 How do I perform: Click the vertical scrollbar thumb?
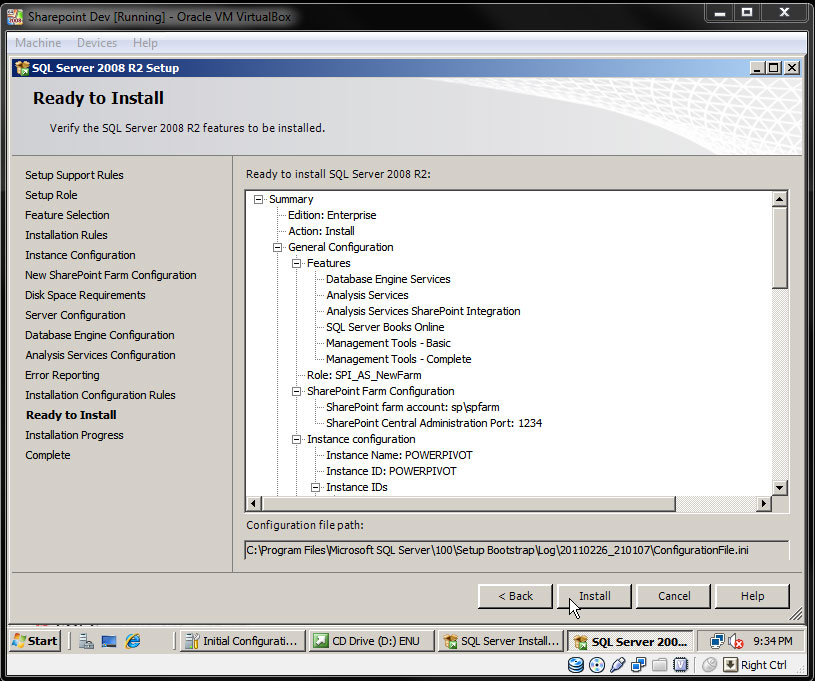click(780, 247)
